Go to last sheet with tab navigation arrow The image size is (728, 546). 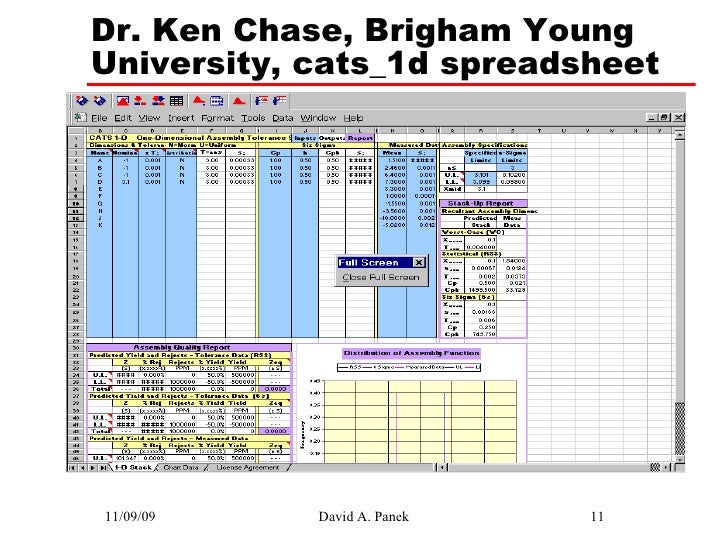(x=103, y=468)
